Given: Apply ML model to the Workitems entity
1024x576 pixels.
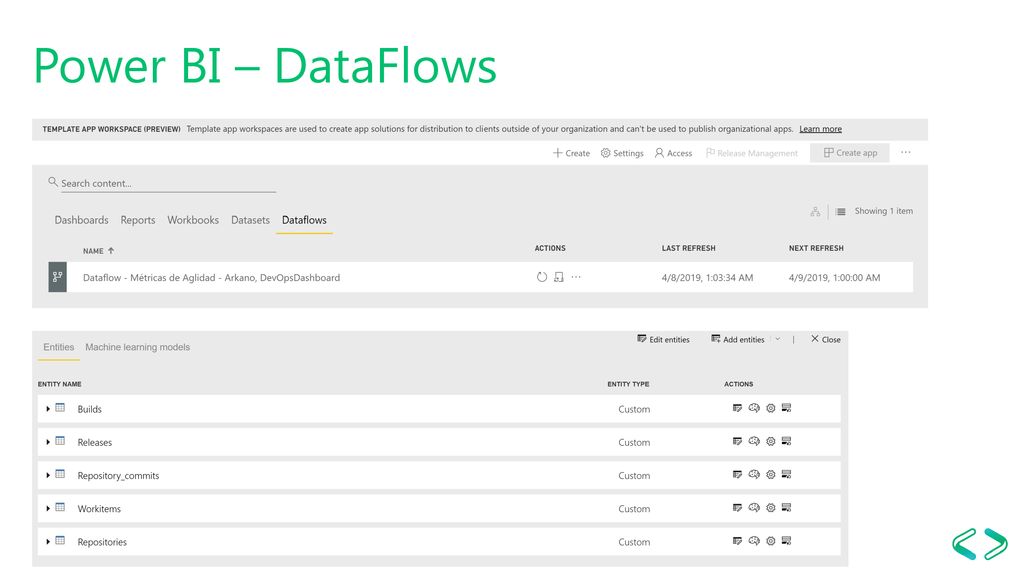Looking at the screenshot, I should click(754, 508).
